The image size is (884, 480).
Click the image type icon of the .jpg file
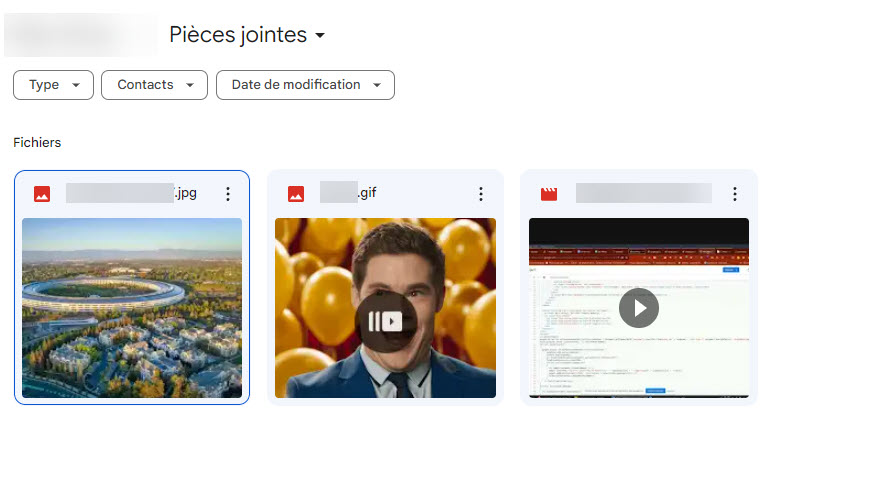click(x=41, y=194)
